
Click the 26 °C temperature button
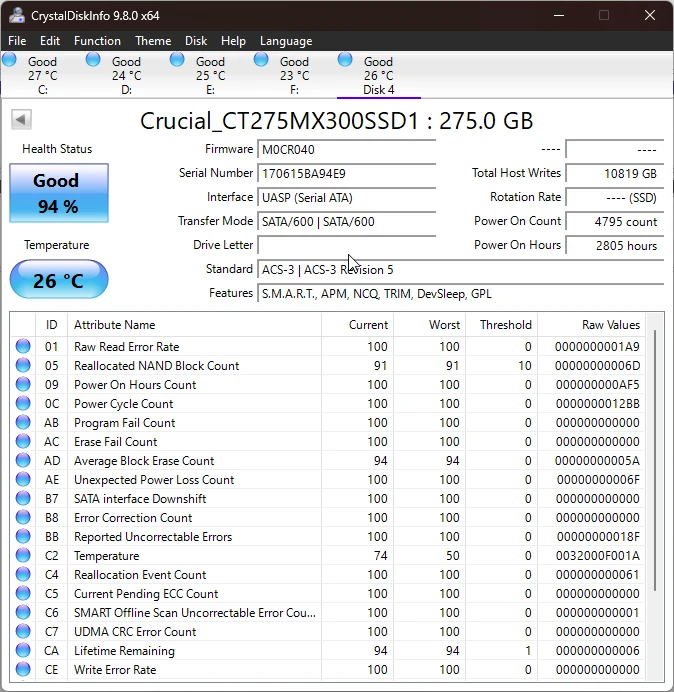point(59,279)
